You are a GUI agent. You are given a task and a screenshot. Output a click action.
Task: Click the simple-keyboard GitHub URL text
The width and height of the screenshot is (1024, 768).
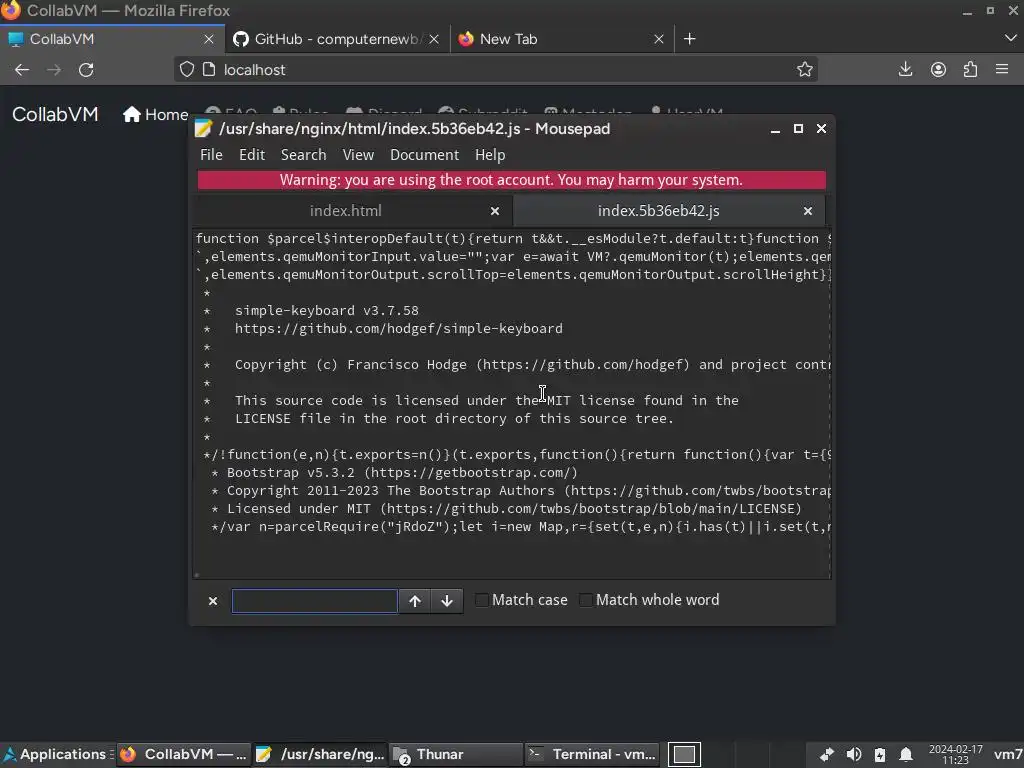pyautogui.click(x=398, y=328)
